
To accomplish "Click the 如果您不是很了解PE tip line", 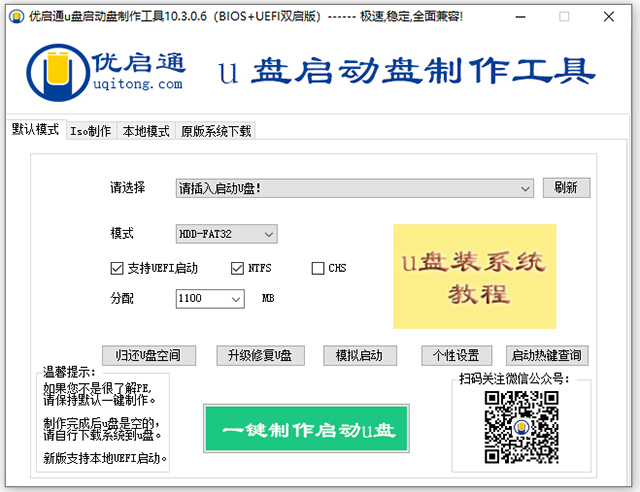I will 98,388.
